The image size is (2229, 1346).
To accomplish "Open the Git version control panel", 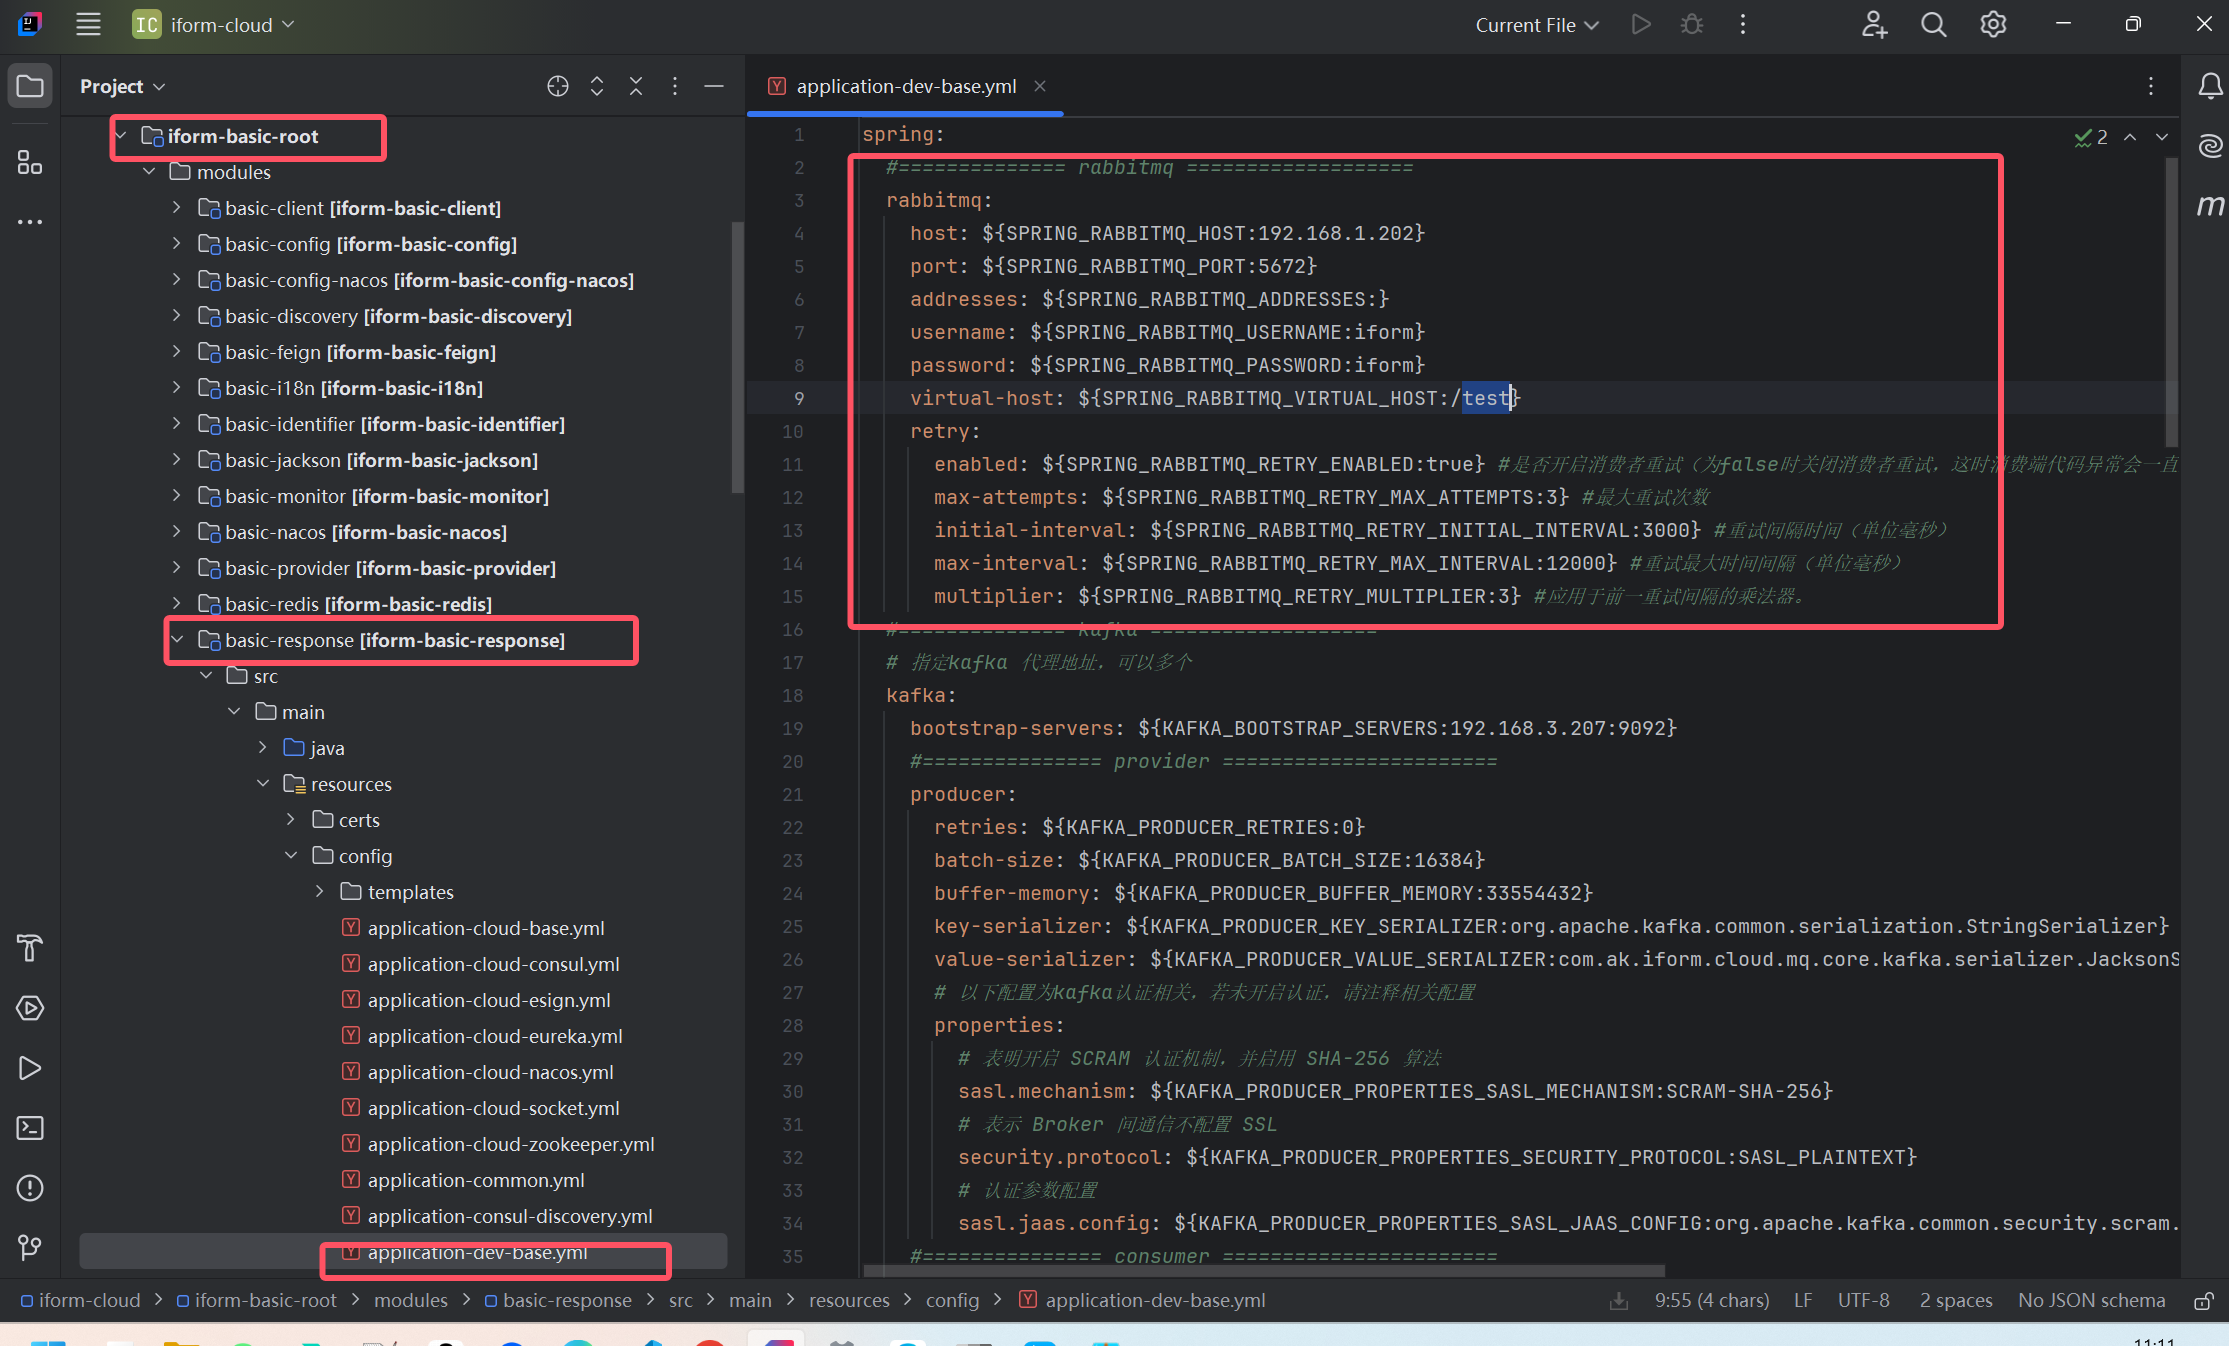I will [x=30, y=1247].
